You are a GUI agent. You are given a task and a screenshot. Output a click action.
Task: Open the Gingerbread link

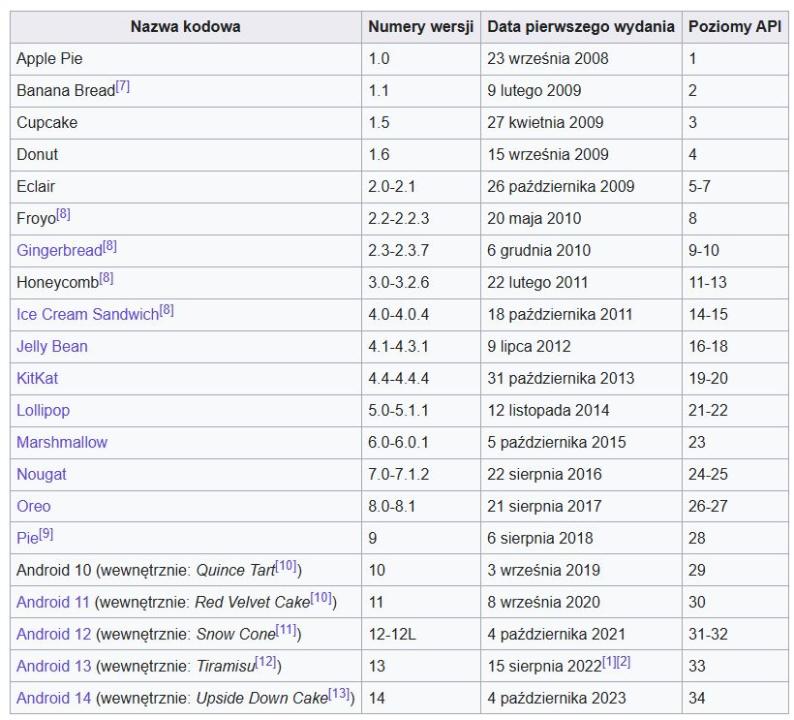[60, 250]
